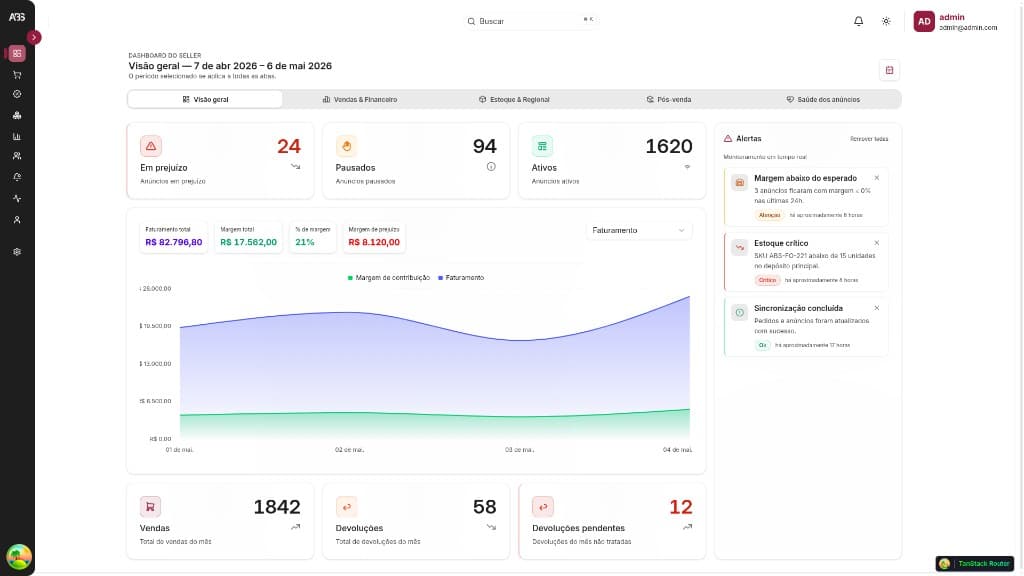
Task: Open the dashboard icon in sidebar
Action: point(17,54)
